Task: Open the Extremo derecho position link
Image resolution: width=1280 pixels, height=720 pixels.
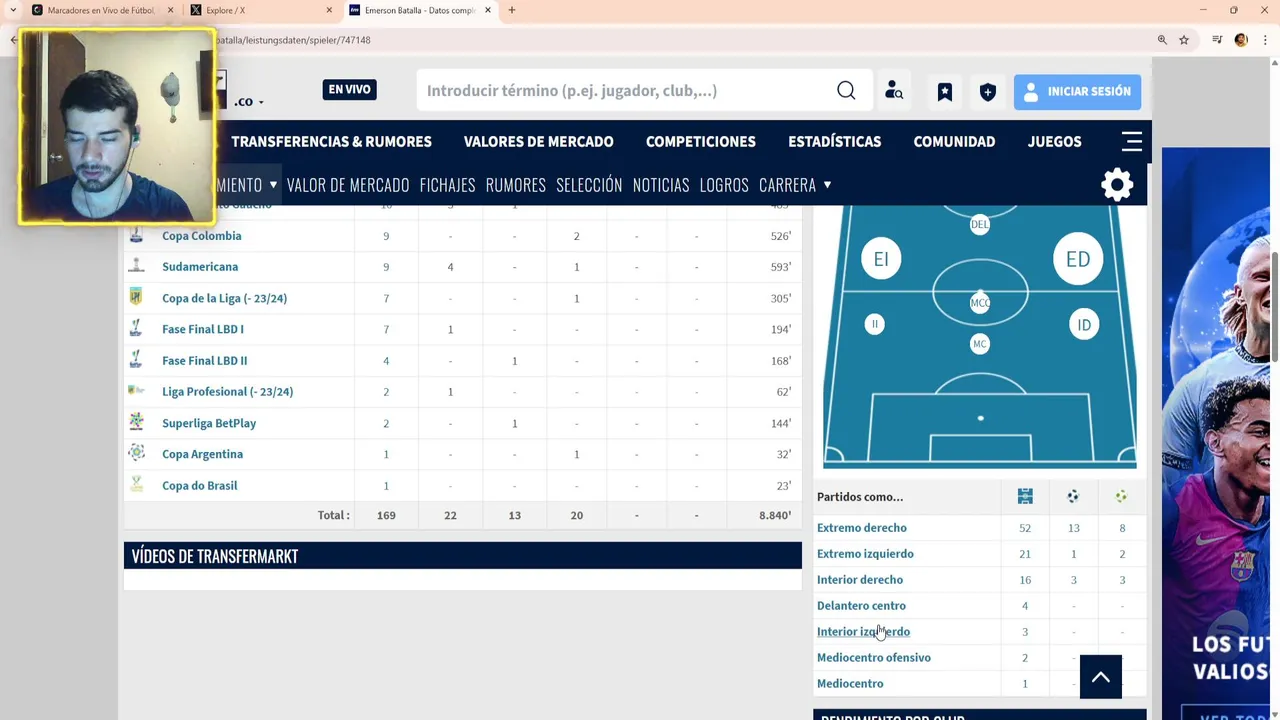Action: pyautogui.click(x=861, y=527)
